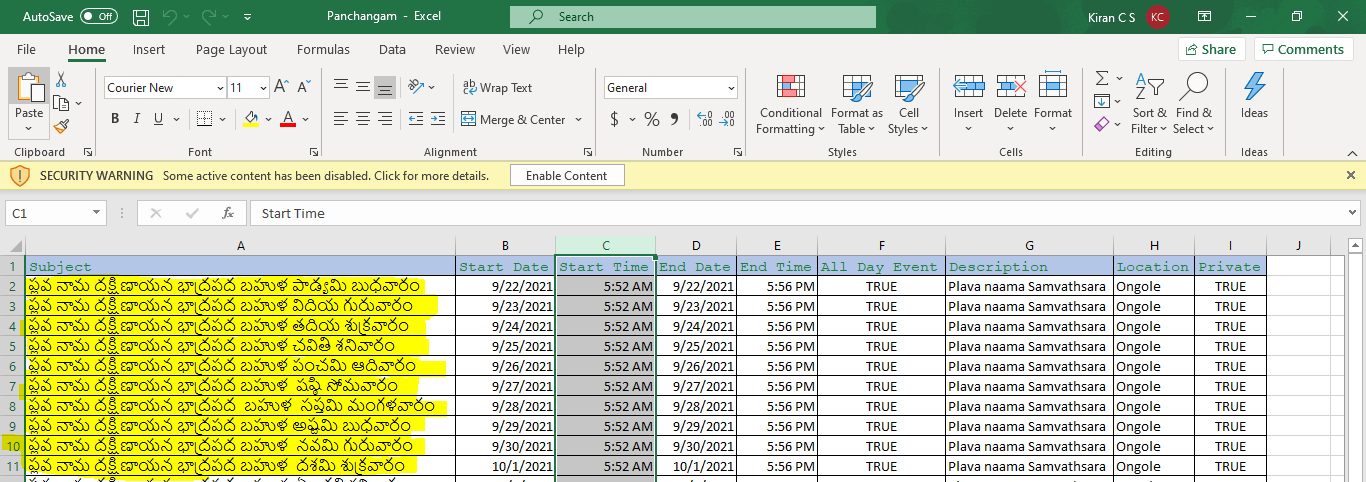Expand the Name Box dropdown arrow

click(96, 213)
